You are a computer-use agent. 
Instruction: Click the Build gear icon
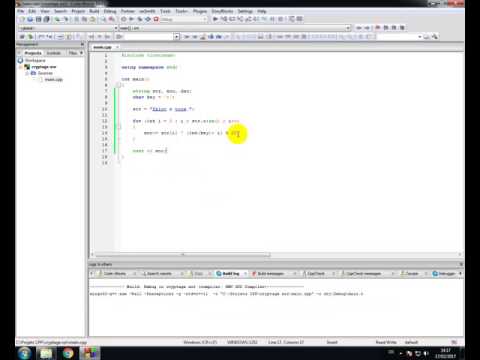pyautogui.click(x=124, y=19)
